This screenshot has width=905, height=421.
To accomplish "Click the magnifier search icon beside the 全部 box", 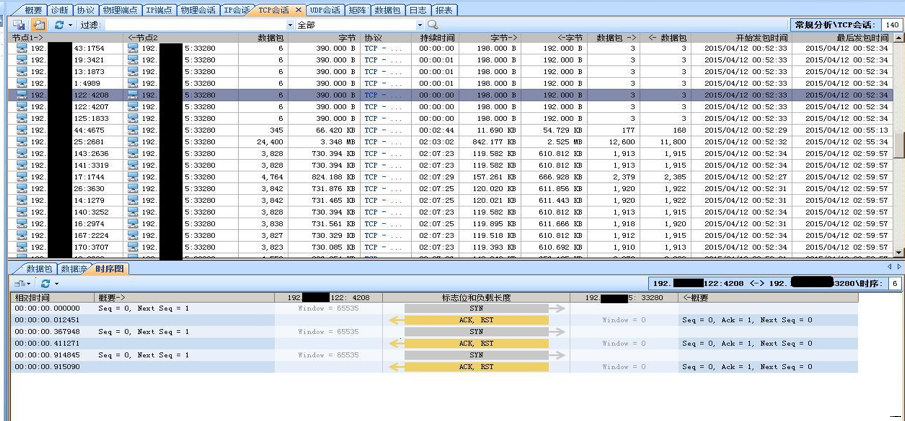I will coord(433,25).
